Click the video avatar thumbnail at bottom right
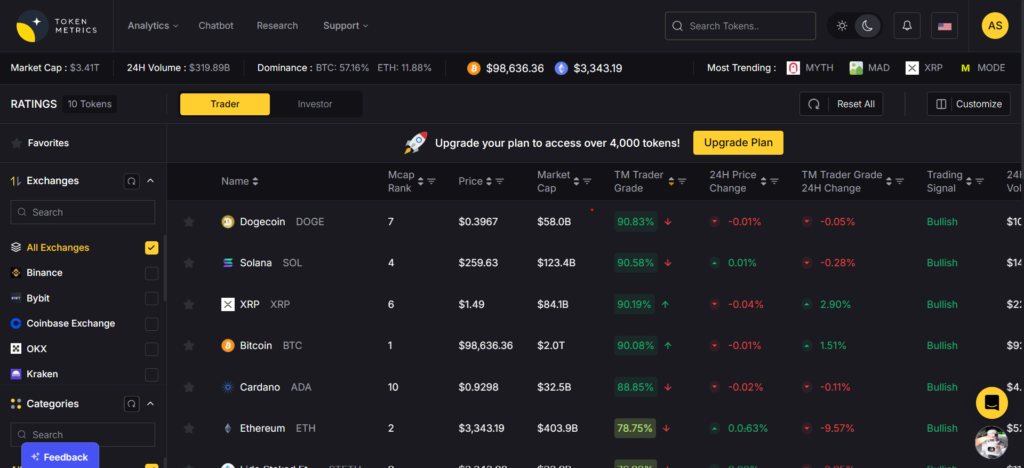Viewport: 1024px width, 468px height. point(991,443)
